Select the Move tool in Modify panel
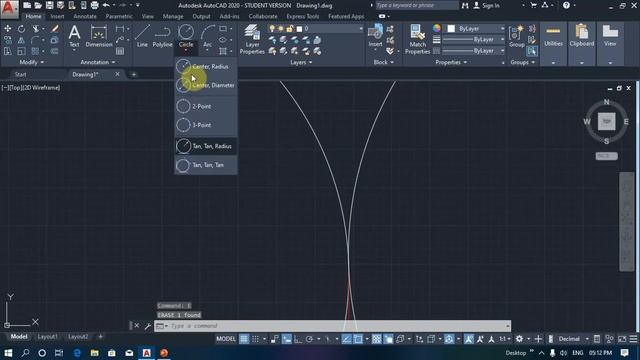This screenshot has width=640, height=360. click(7, 29)
